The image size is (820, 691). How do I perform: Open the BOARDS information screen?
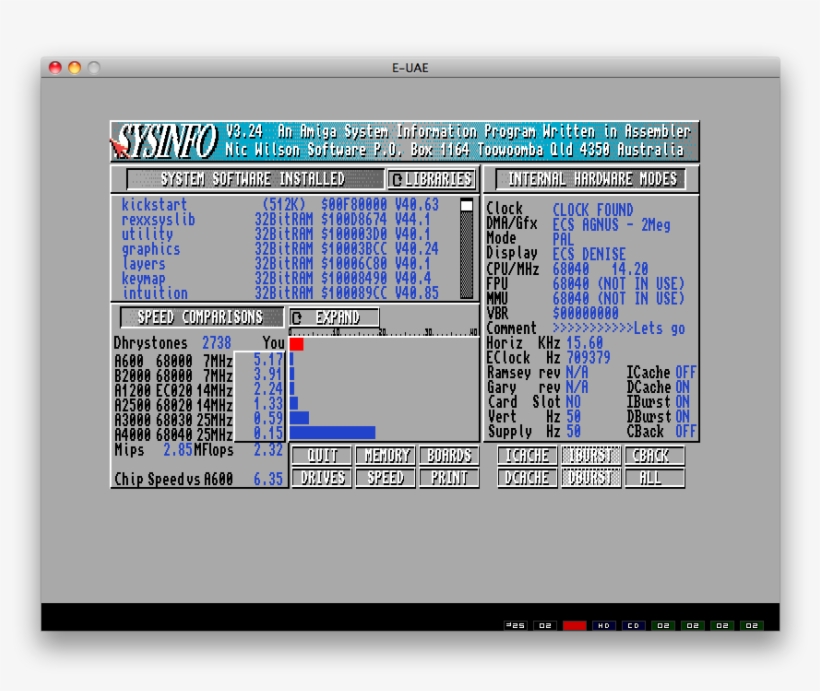[449, 456]
